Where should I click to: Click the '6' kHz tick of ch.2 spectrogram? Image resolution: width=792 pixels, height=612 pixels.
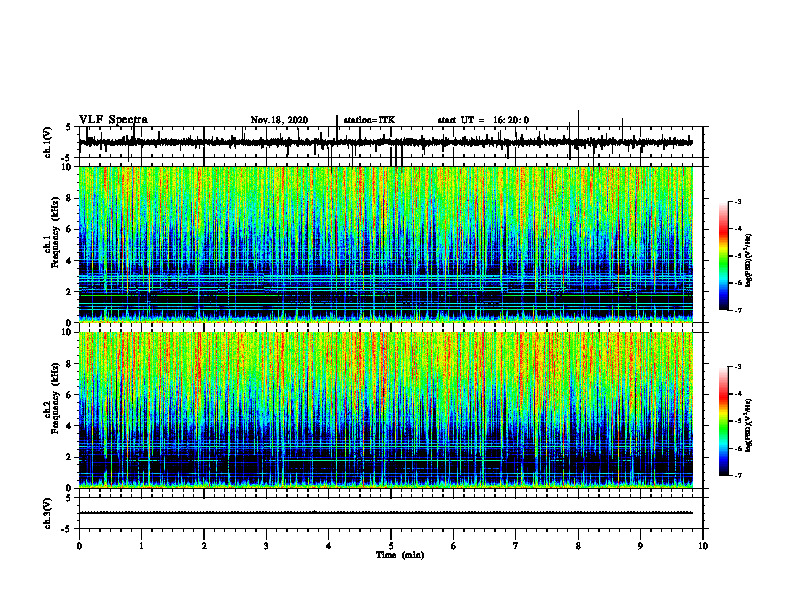point(70,395)
